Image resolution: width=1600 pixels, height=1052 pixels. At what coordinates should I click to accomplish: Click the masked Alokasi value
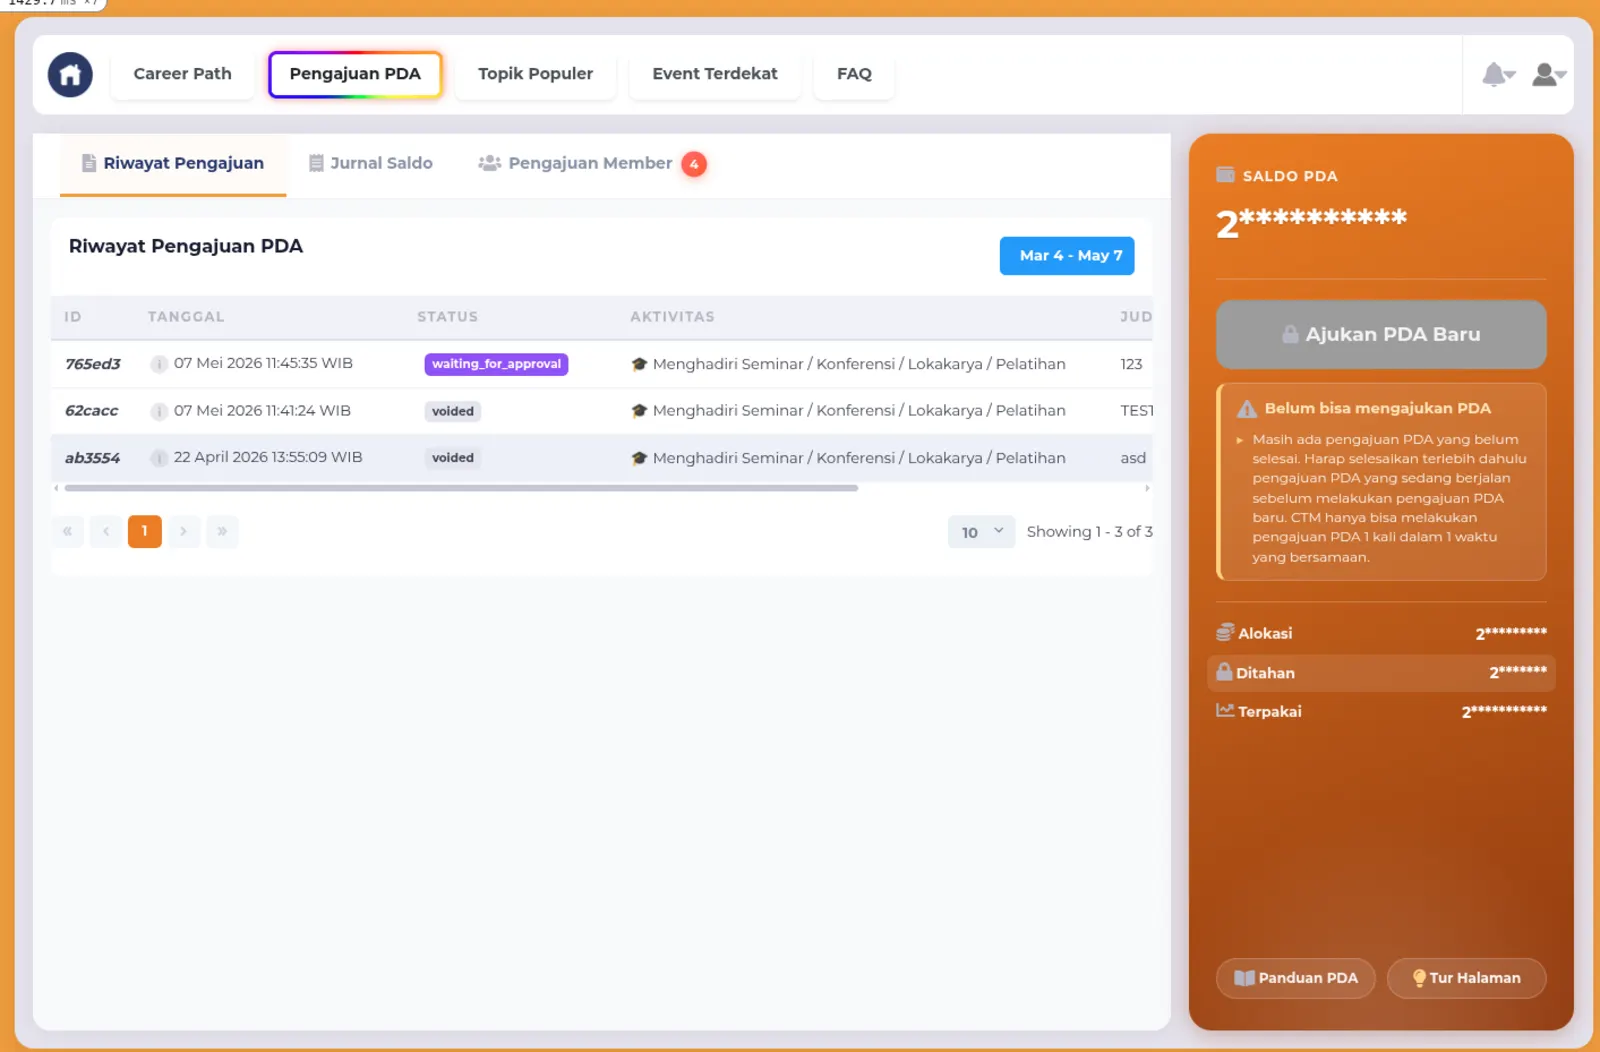[x=1511, y=633]
